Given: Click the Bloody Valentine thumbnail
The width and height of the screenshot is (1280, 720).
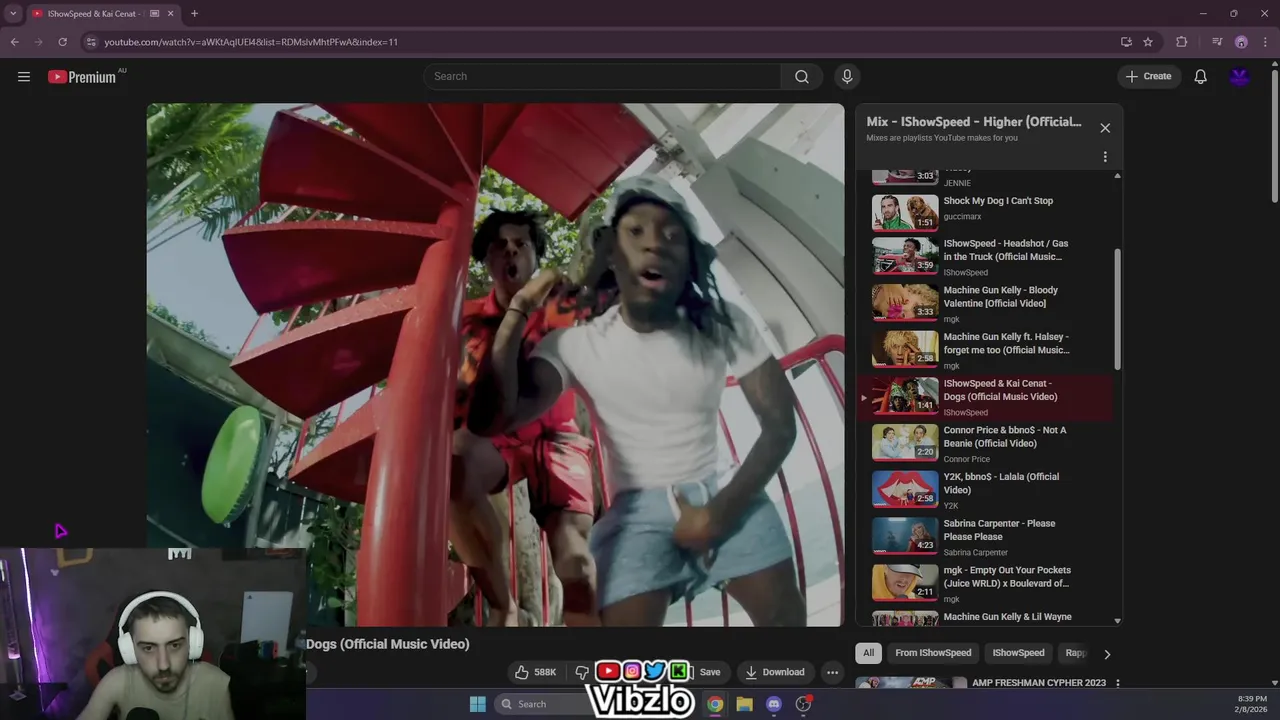Looking at the screenshot, I should 905,304.
